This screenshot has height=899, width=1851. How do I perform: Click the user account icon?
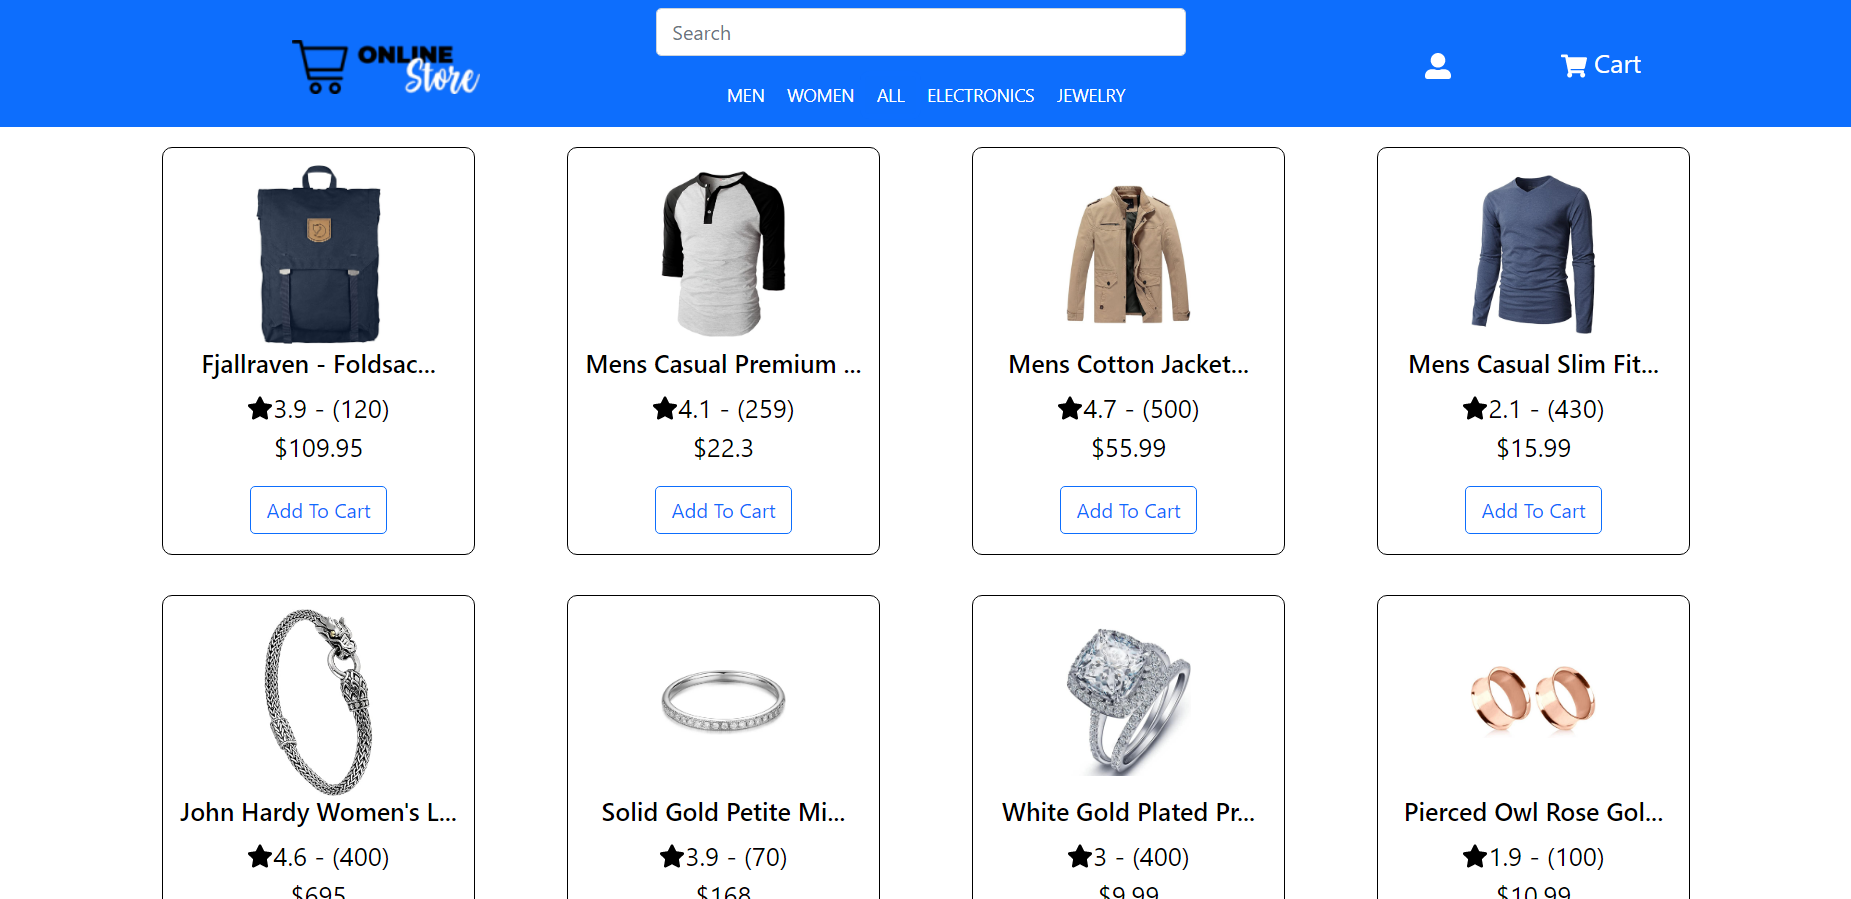[1437, 65]
